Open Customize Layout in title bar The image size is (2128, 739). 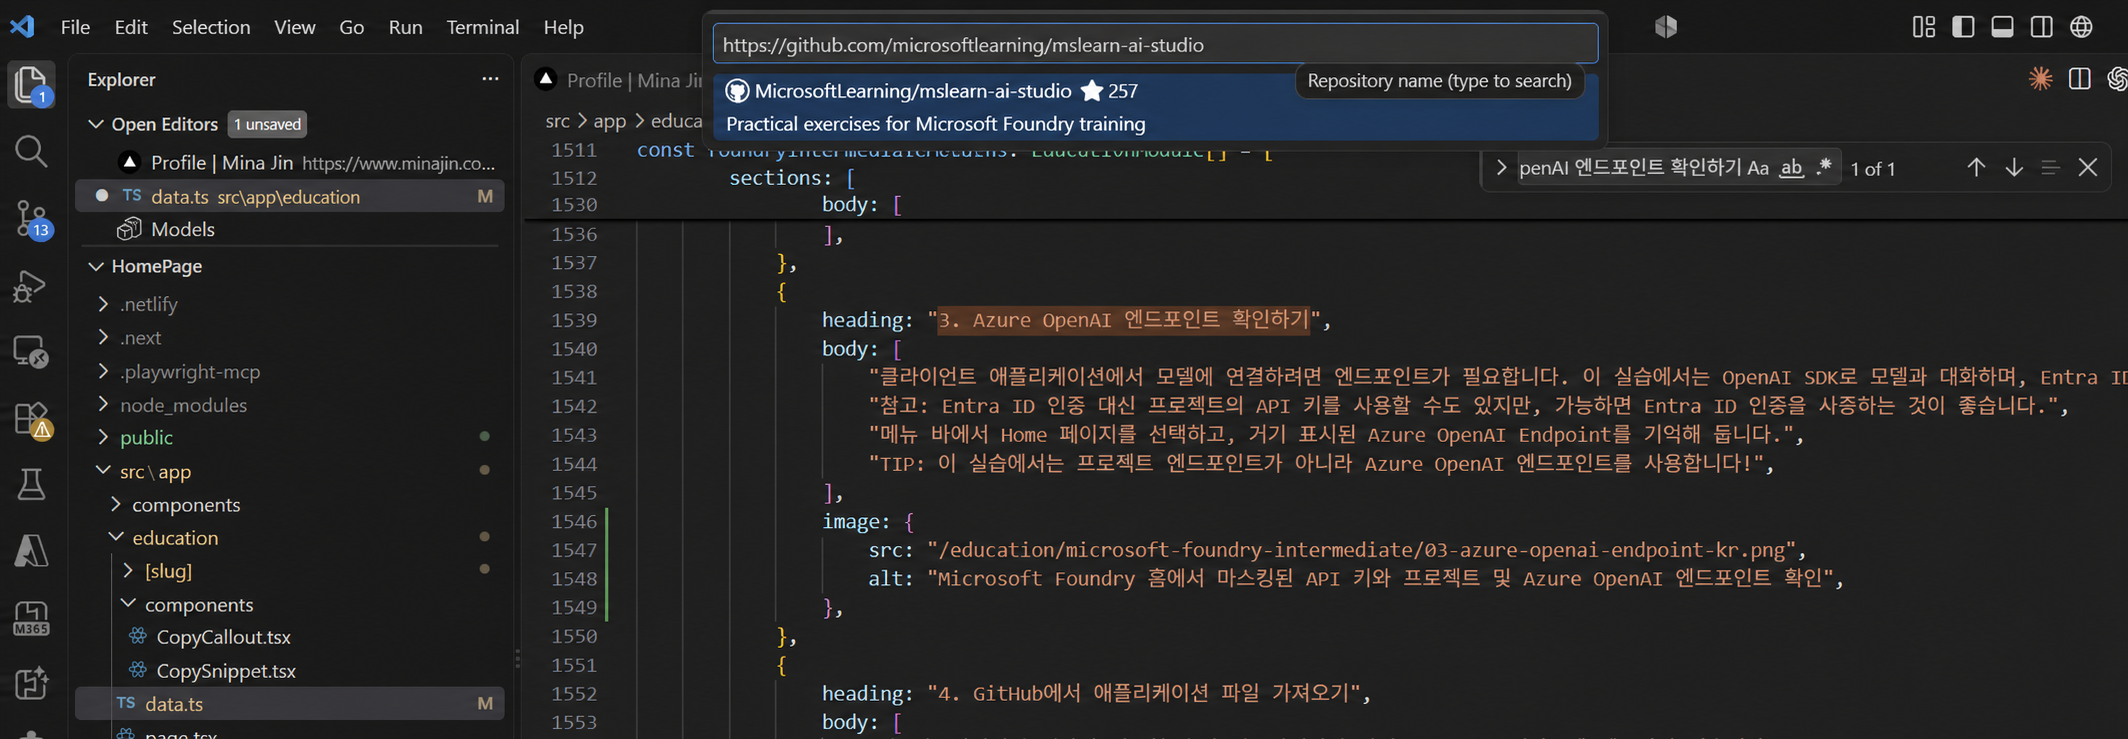pyautogui.click(x=1923, y=27)
